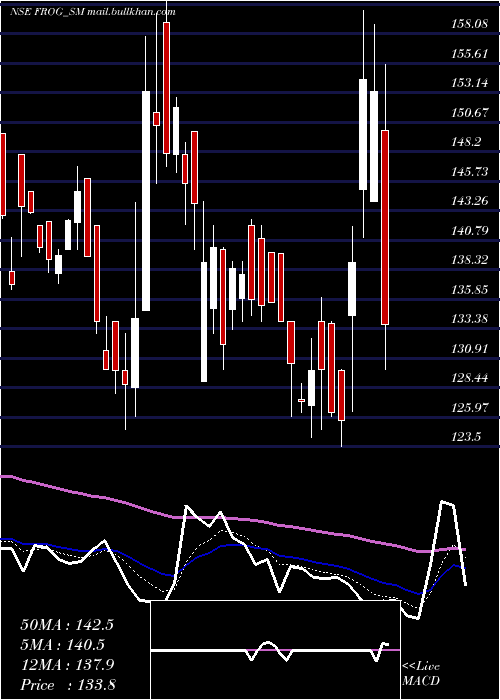
Task: Click the 150.67 price axis label
Action: click(469, 112)
